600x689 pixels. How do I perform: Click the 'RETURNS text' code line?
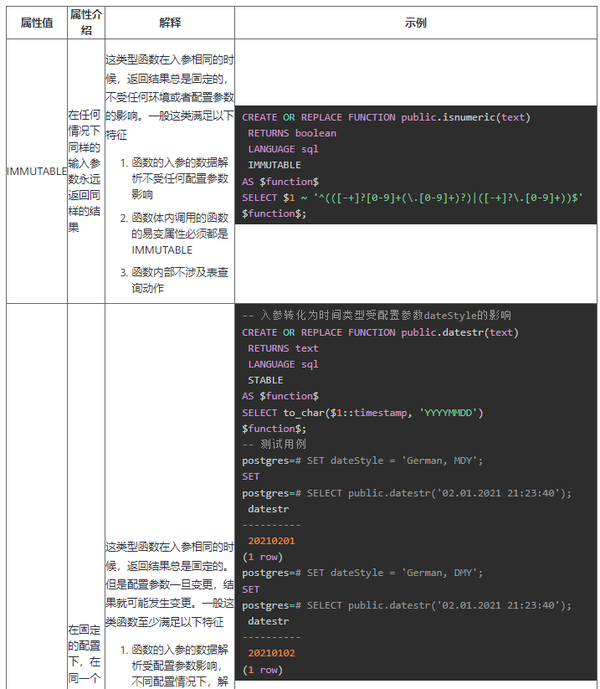click(x=283, y=348)
